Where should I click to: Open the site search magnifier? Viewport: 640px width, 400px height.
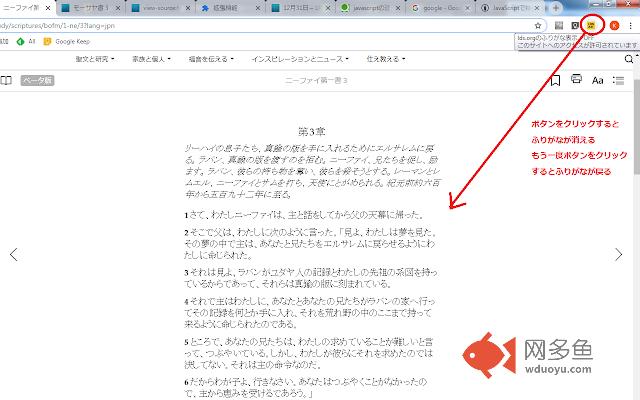click(629, 59)
